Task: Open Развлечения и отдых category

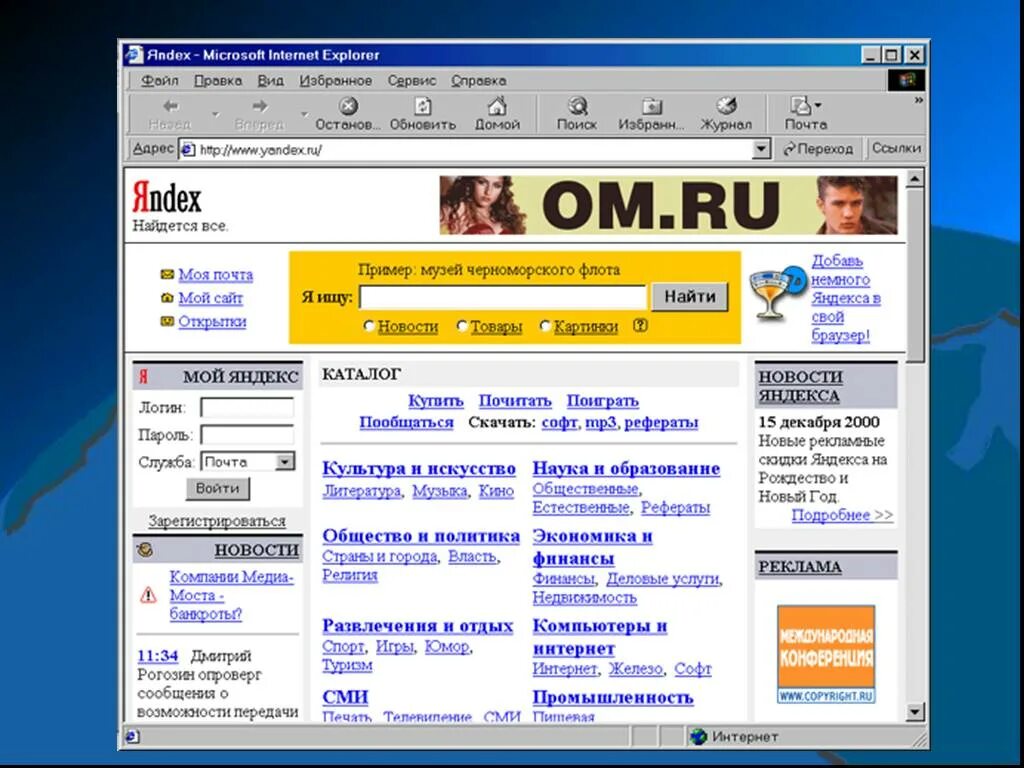Action: (417, 626)
